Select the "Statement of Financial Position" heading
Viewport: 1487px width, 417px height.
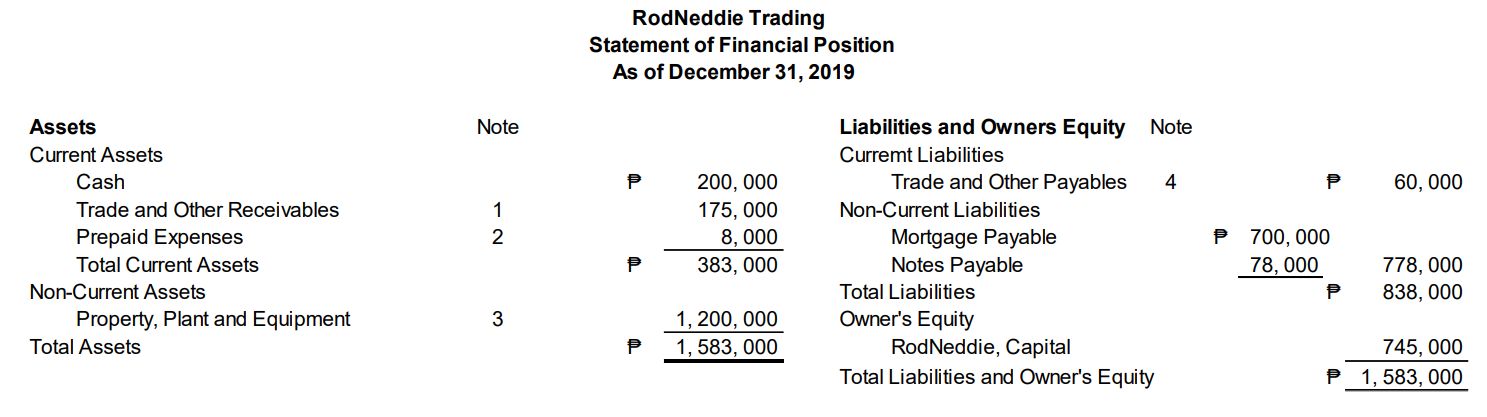(742, 45)
